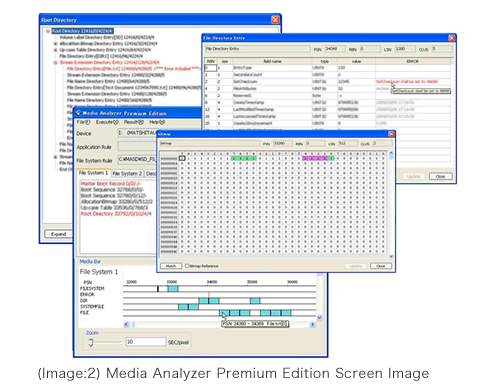Expand Allocation Bitmap Directory Entry node

[55, 44]
